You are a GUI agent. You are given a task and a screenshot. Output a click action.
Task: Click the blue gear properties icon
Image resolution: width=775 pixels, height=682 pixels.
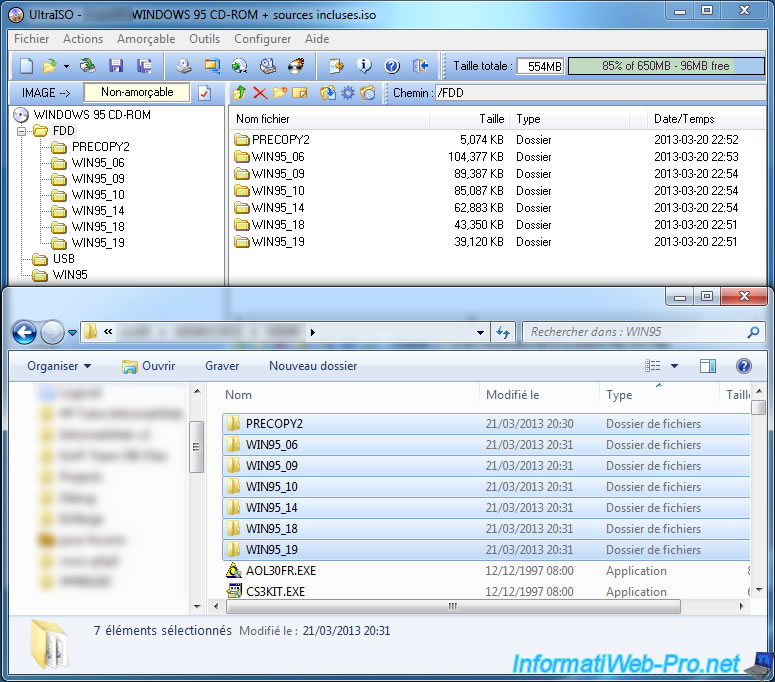click(x=348, y=93)
